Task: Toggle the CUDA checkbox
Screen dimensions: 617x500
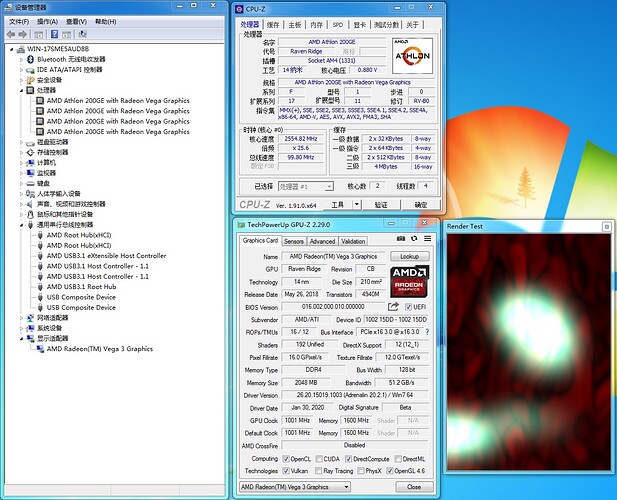Action: [319, 459]
